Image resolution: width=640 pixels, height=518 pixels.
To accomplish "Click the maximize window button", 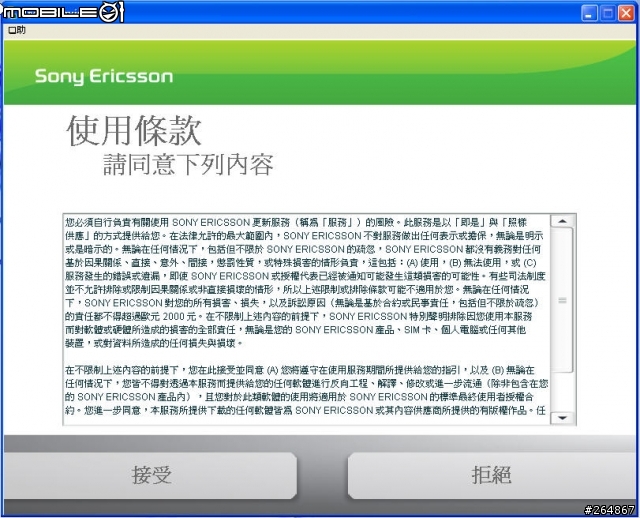I will [x=607, y=13].
